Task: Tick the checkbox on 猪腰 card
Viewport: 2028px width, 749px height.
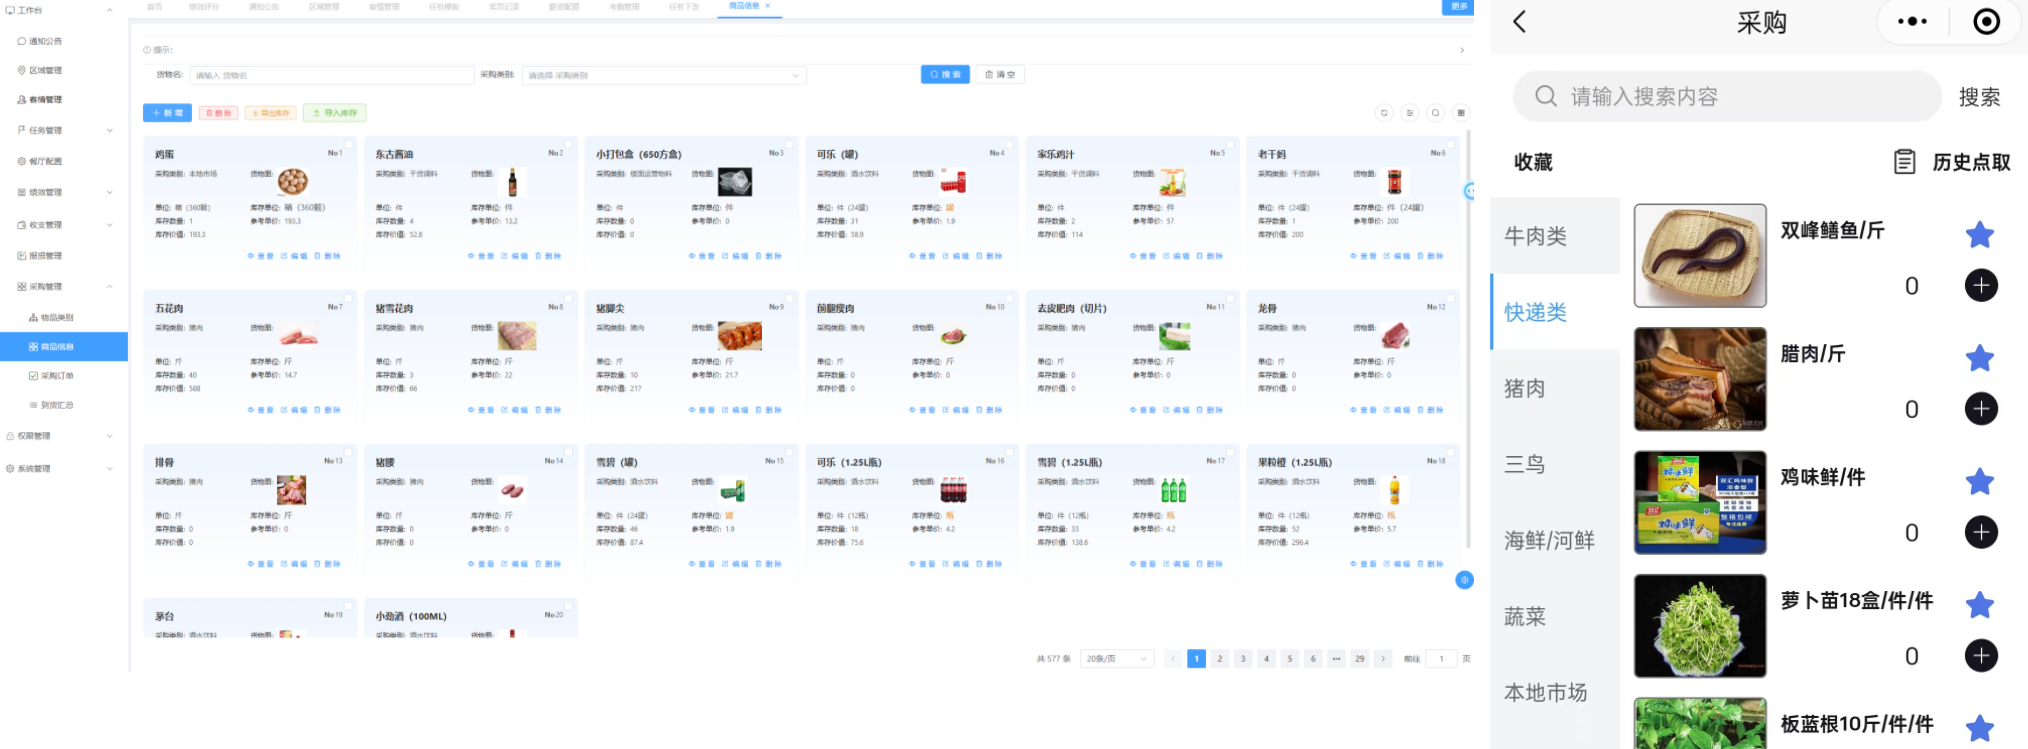Action: pyautogui.click(x=568, y=453)
